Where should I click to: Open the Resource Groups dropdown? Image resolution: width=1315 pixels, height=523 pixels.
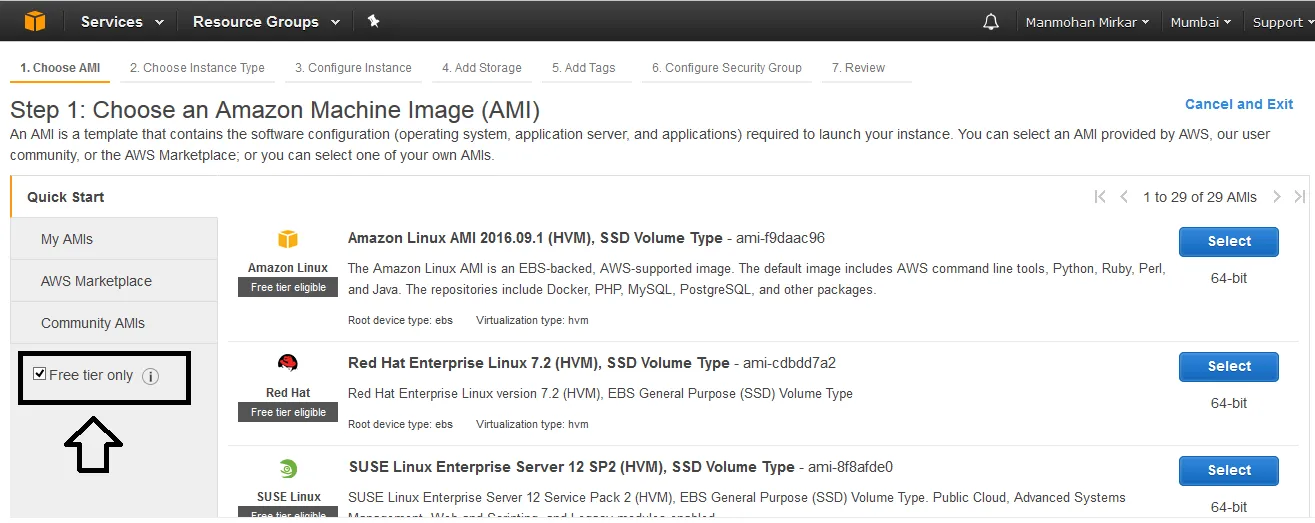point(265,21)
